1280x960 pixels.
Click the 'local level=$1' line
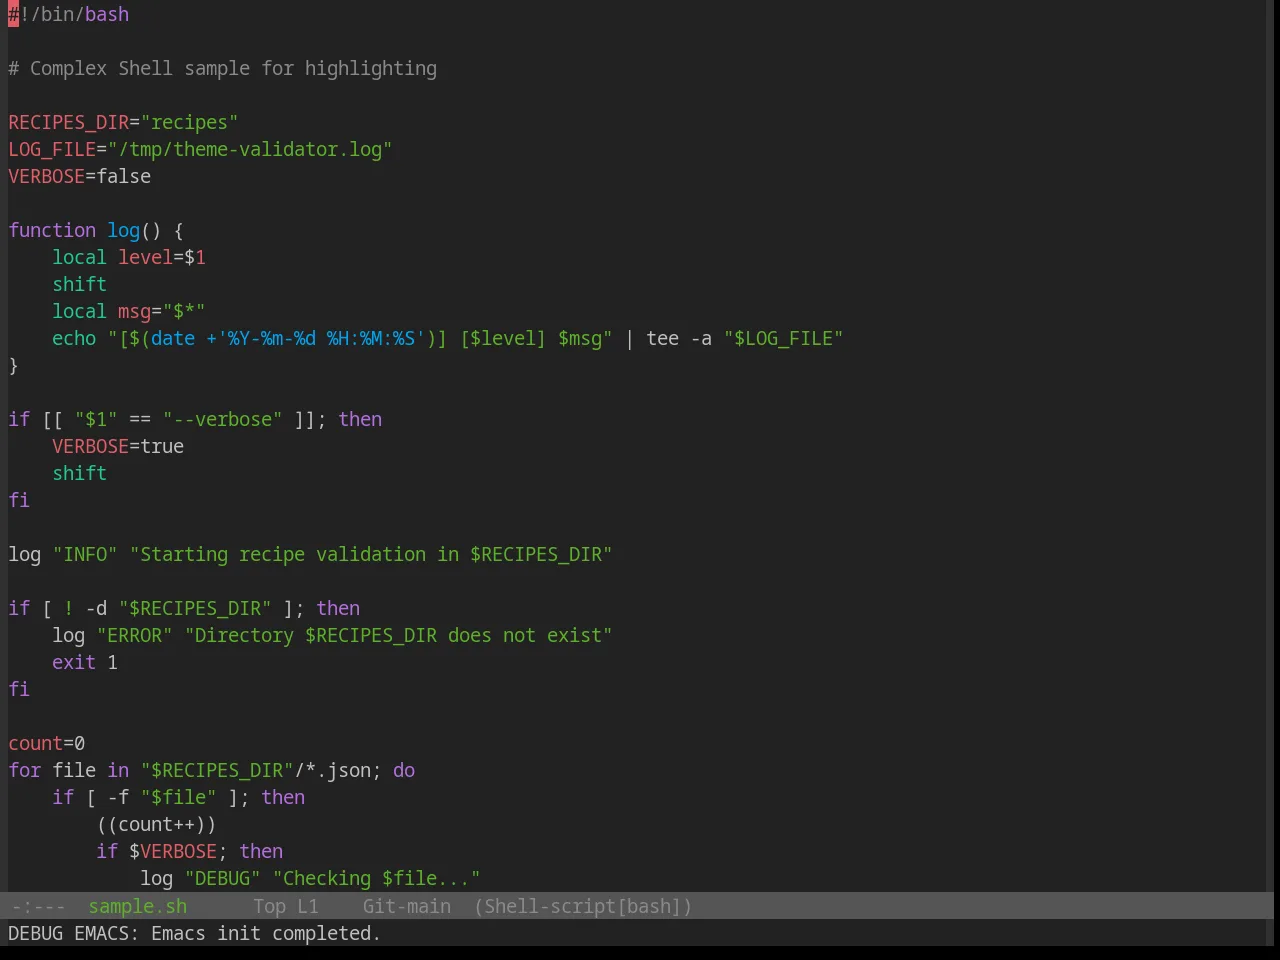(x=129, y=257)
